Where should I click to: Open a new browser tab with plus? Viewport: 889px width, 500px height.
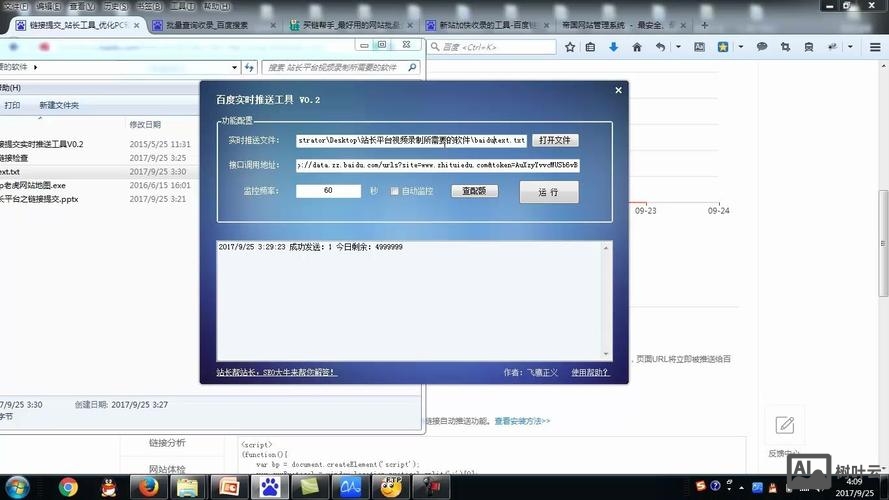pos(705,26)
